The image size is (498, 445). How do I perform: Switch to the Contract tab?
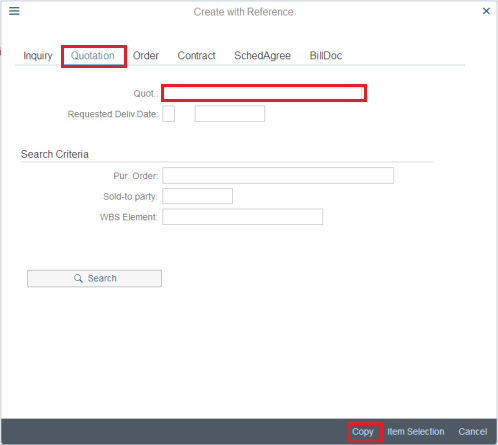(196, 55)
